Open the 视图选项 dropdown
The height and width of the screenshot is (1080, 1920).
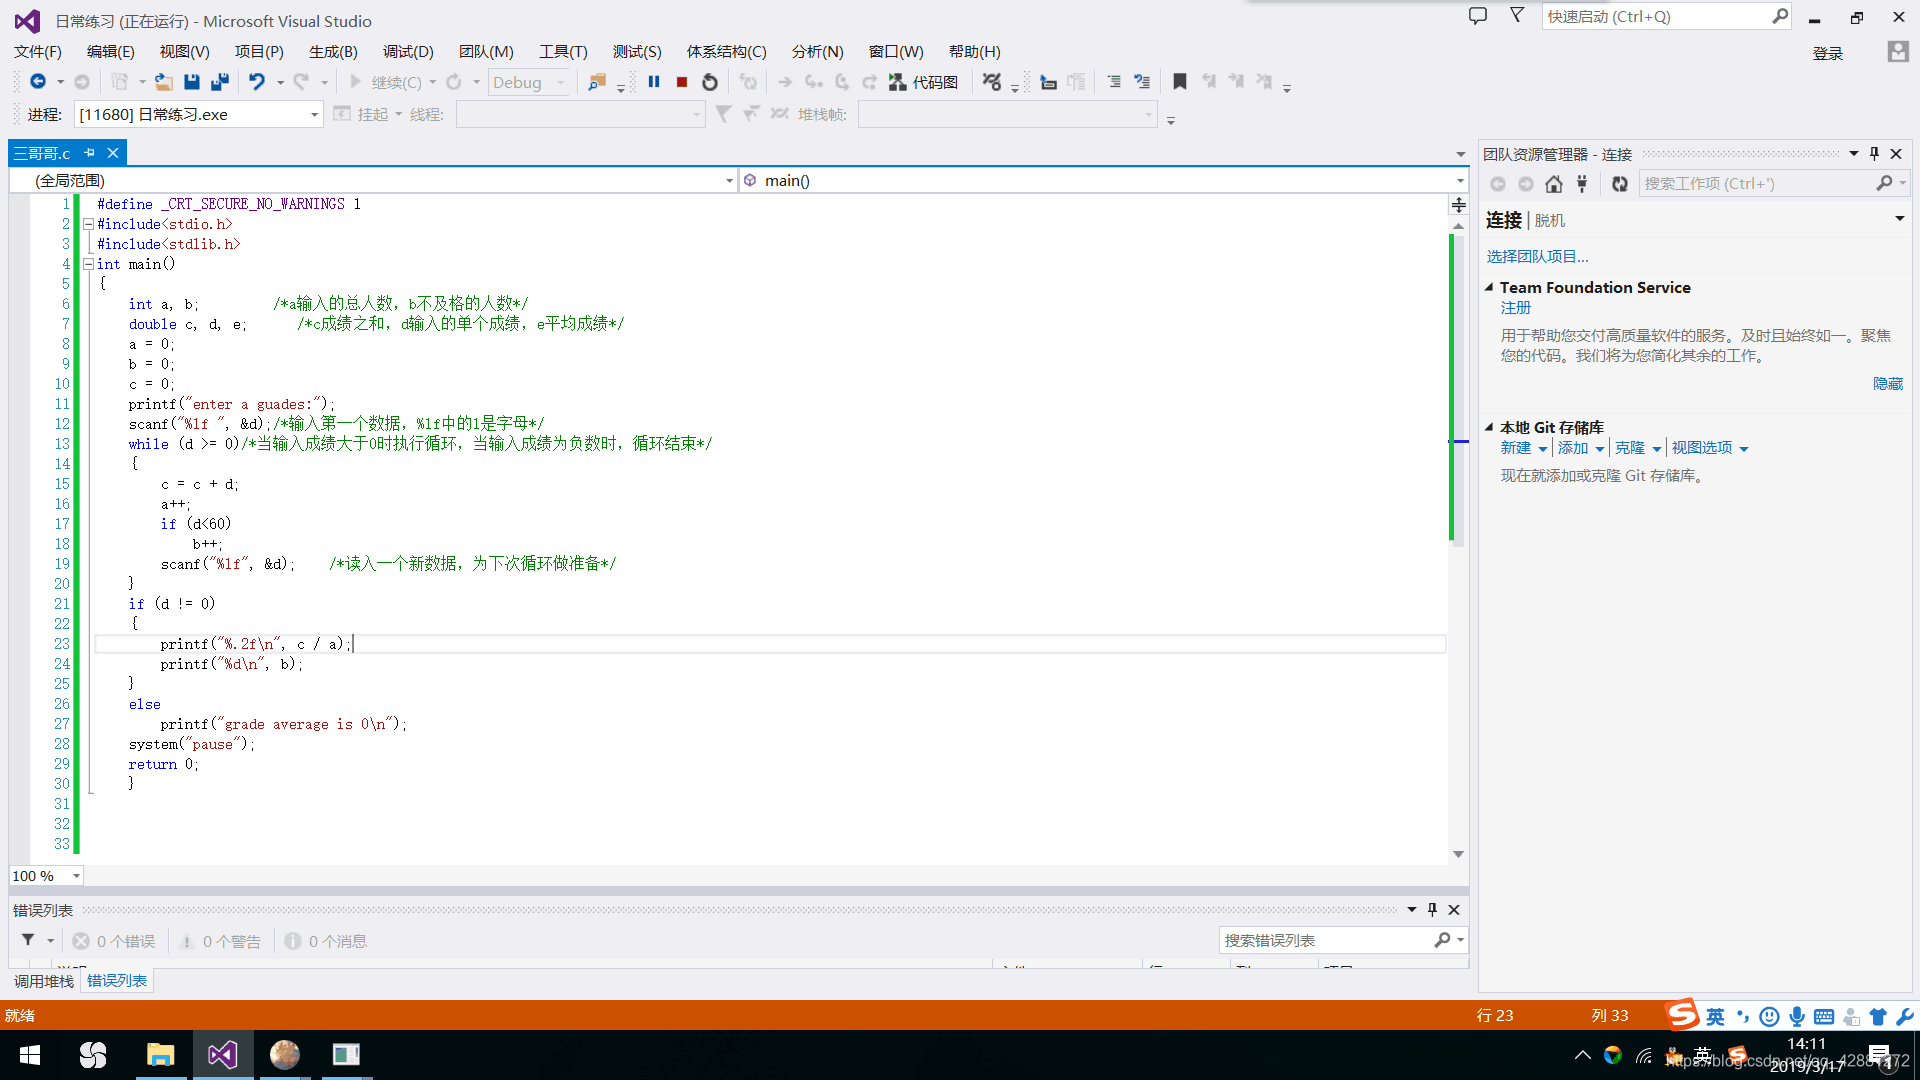coord(1710,448)
